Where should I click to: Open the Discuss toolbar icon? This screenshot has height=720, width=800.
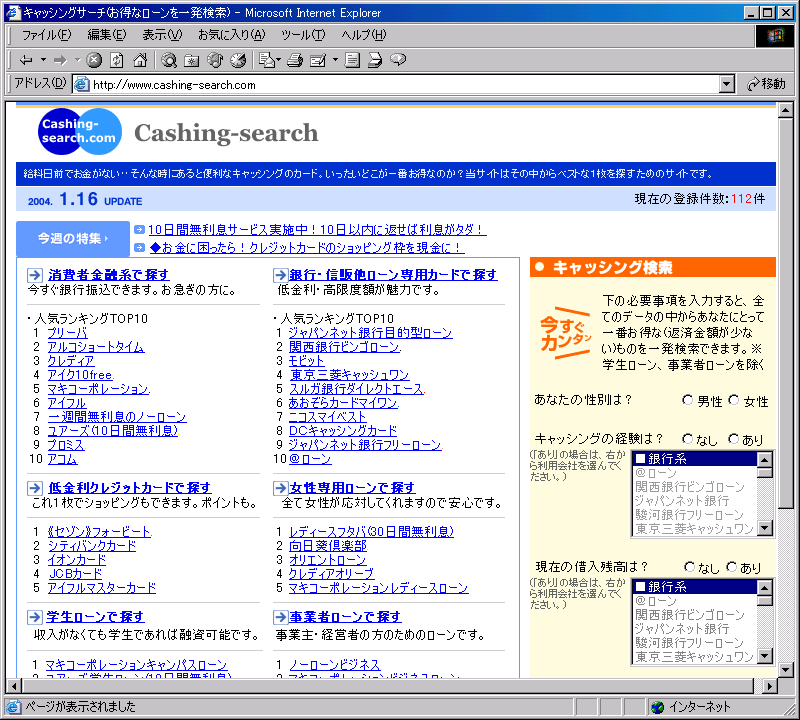click(352, 60)
